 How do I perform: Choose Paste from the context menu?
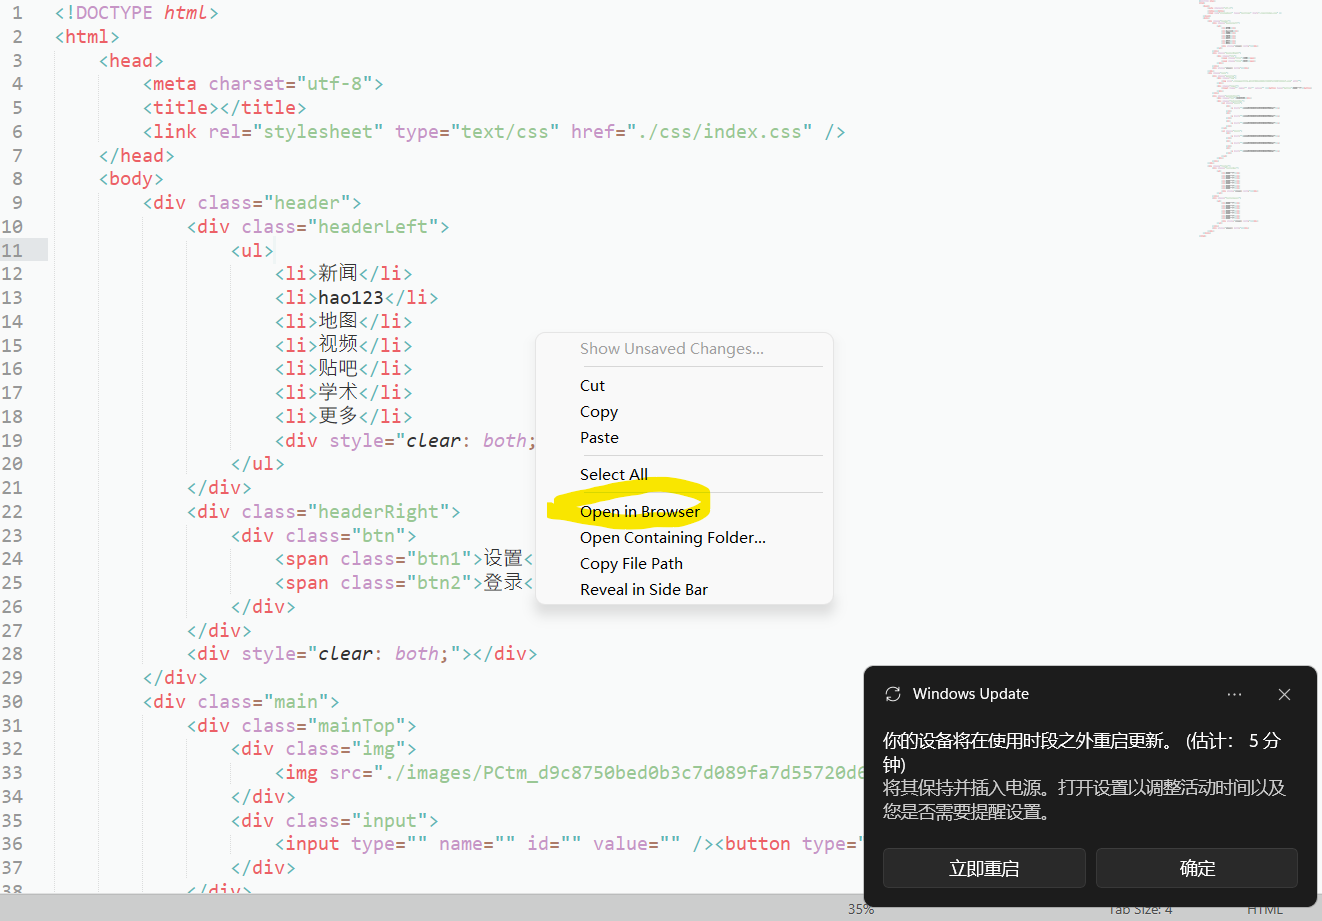click(599, 437)
